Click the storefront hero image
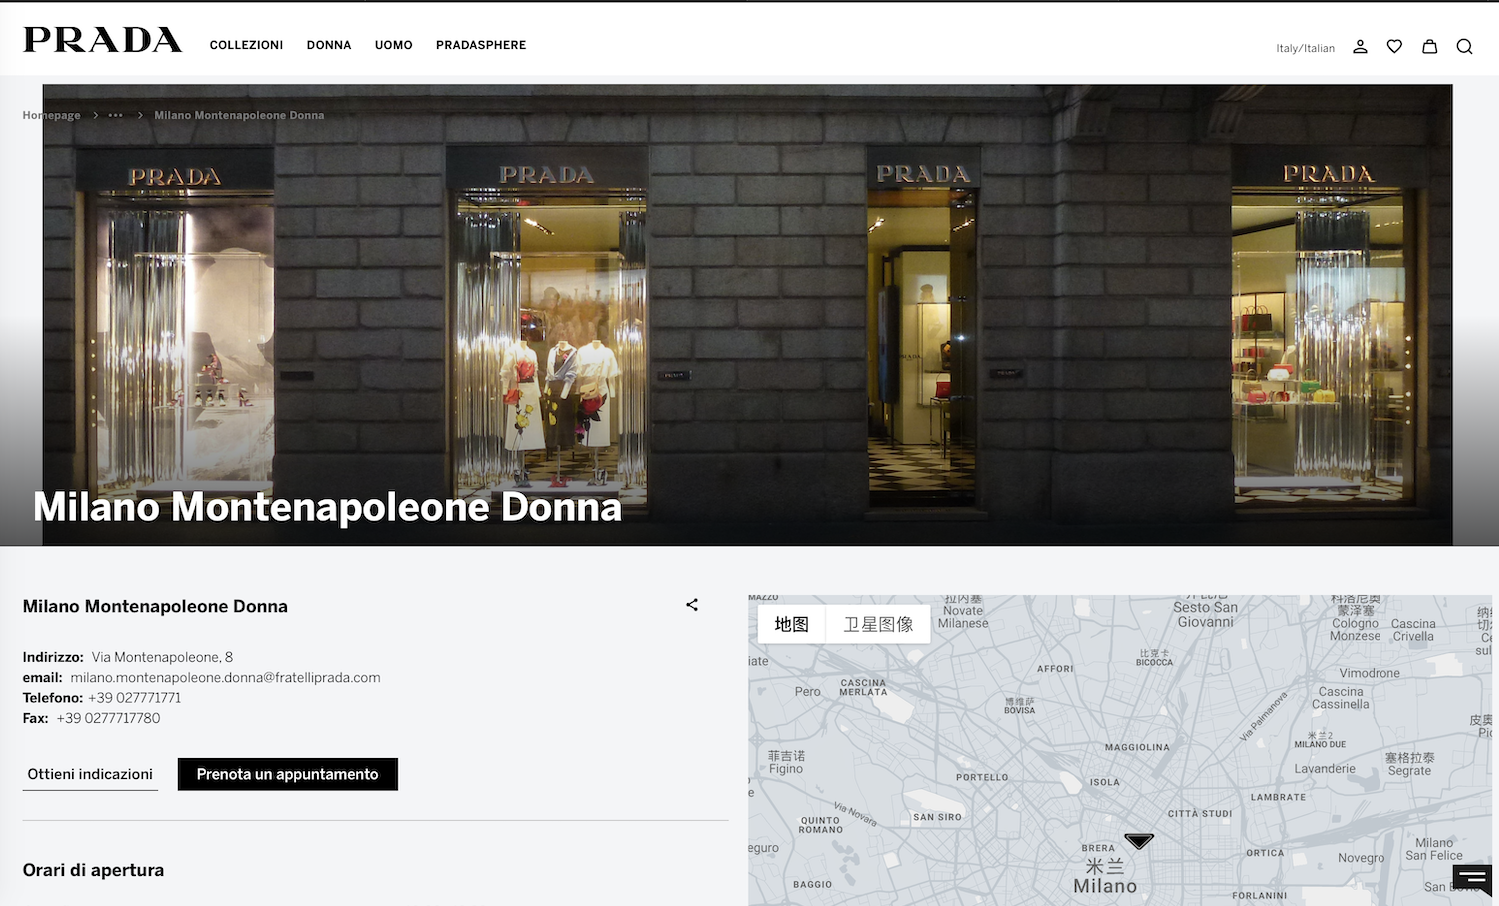The height and width of the screenshot is (906, 1499). 747,314
